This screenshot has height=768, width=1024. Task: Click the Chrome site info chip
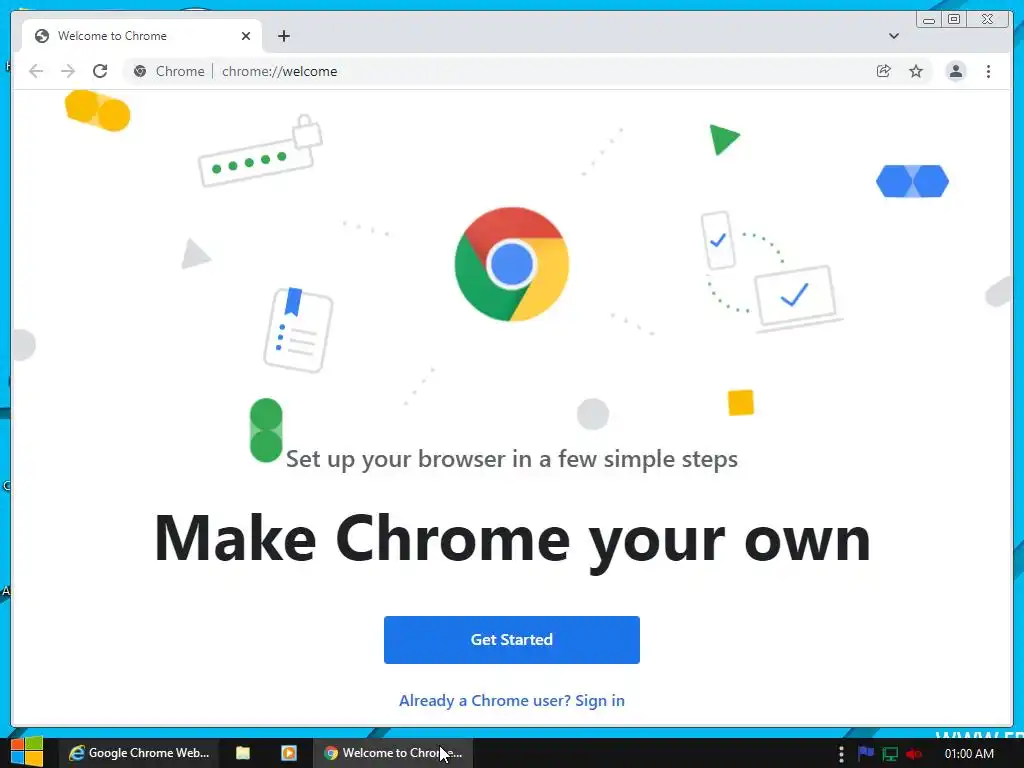click(168, 71)
